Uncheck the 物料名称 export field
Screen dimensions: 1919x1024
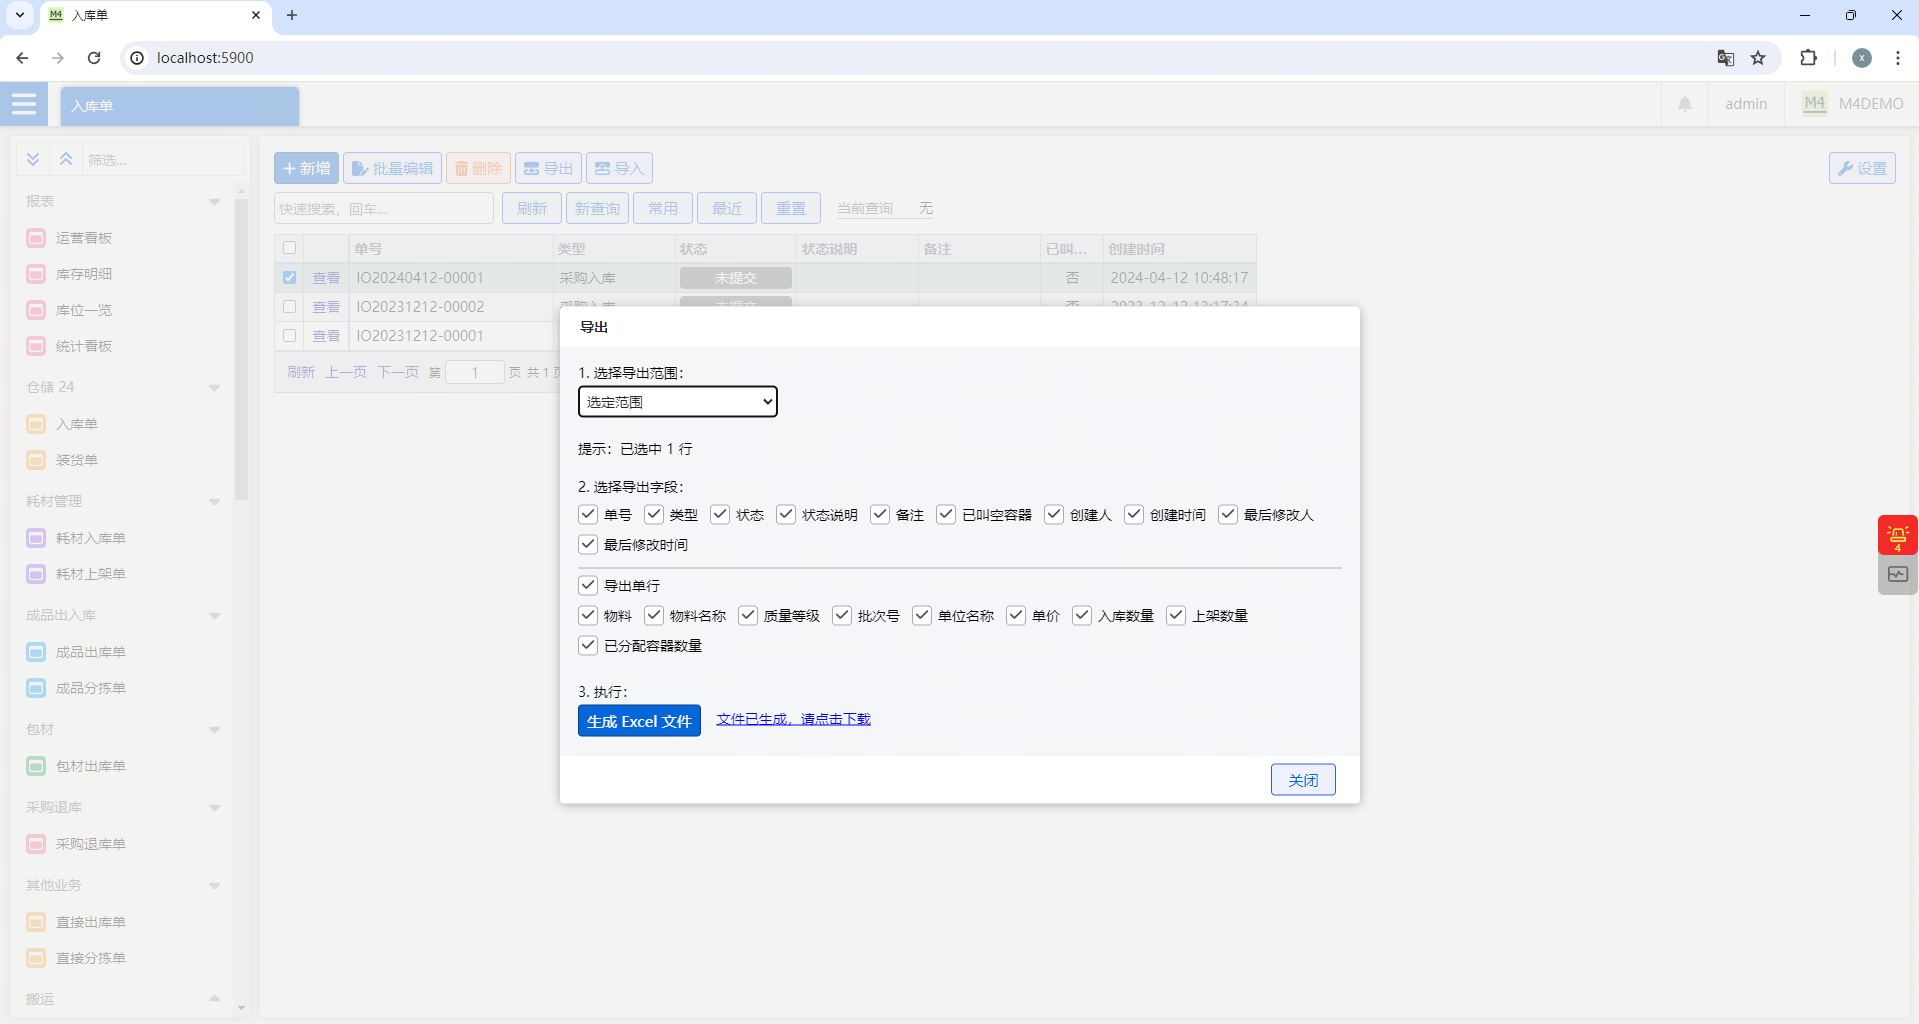pos(654,615)
